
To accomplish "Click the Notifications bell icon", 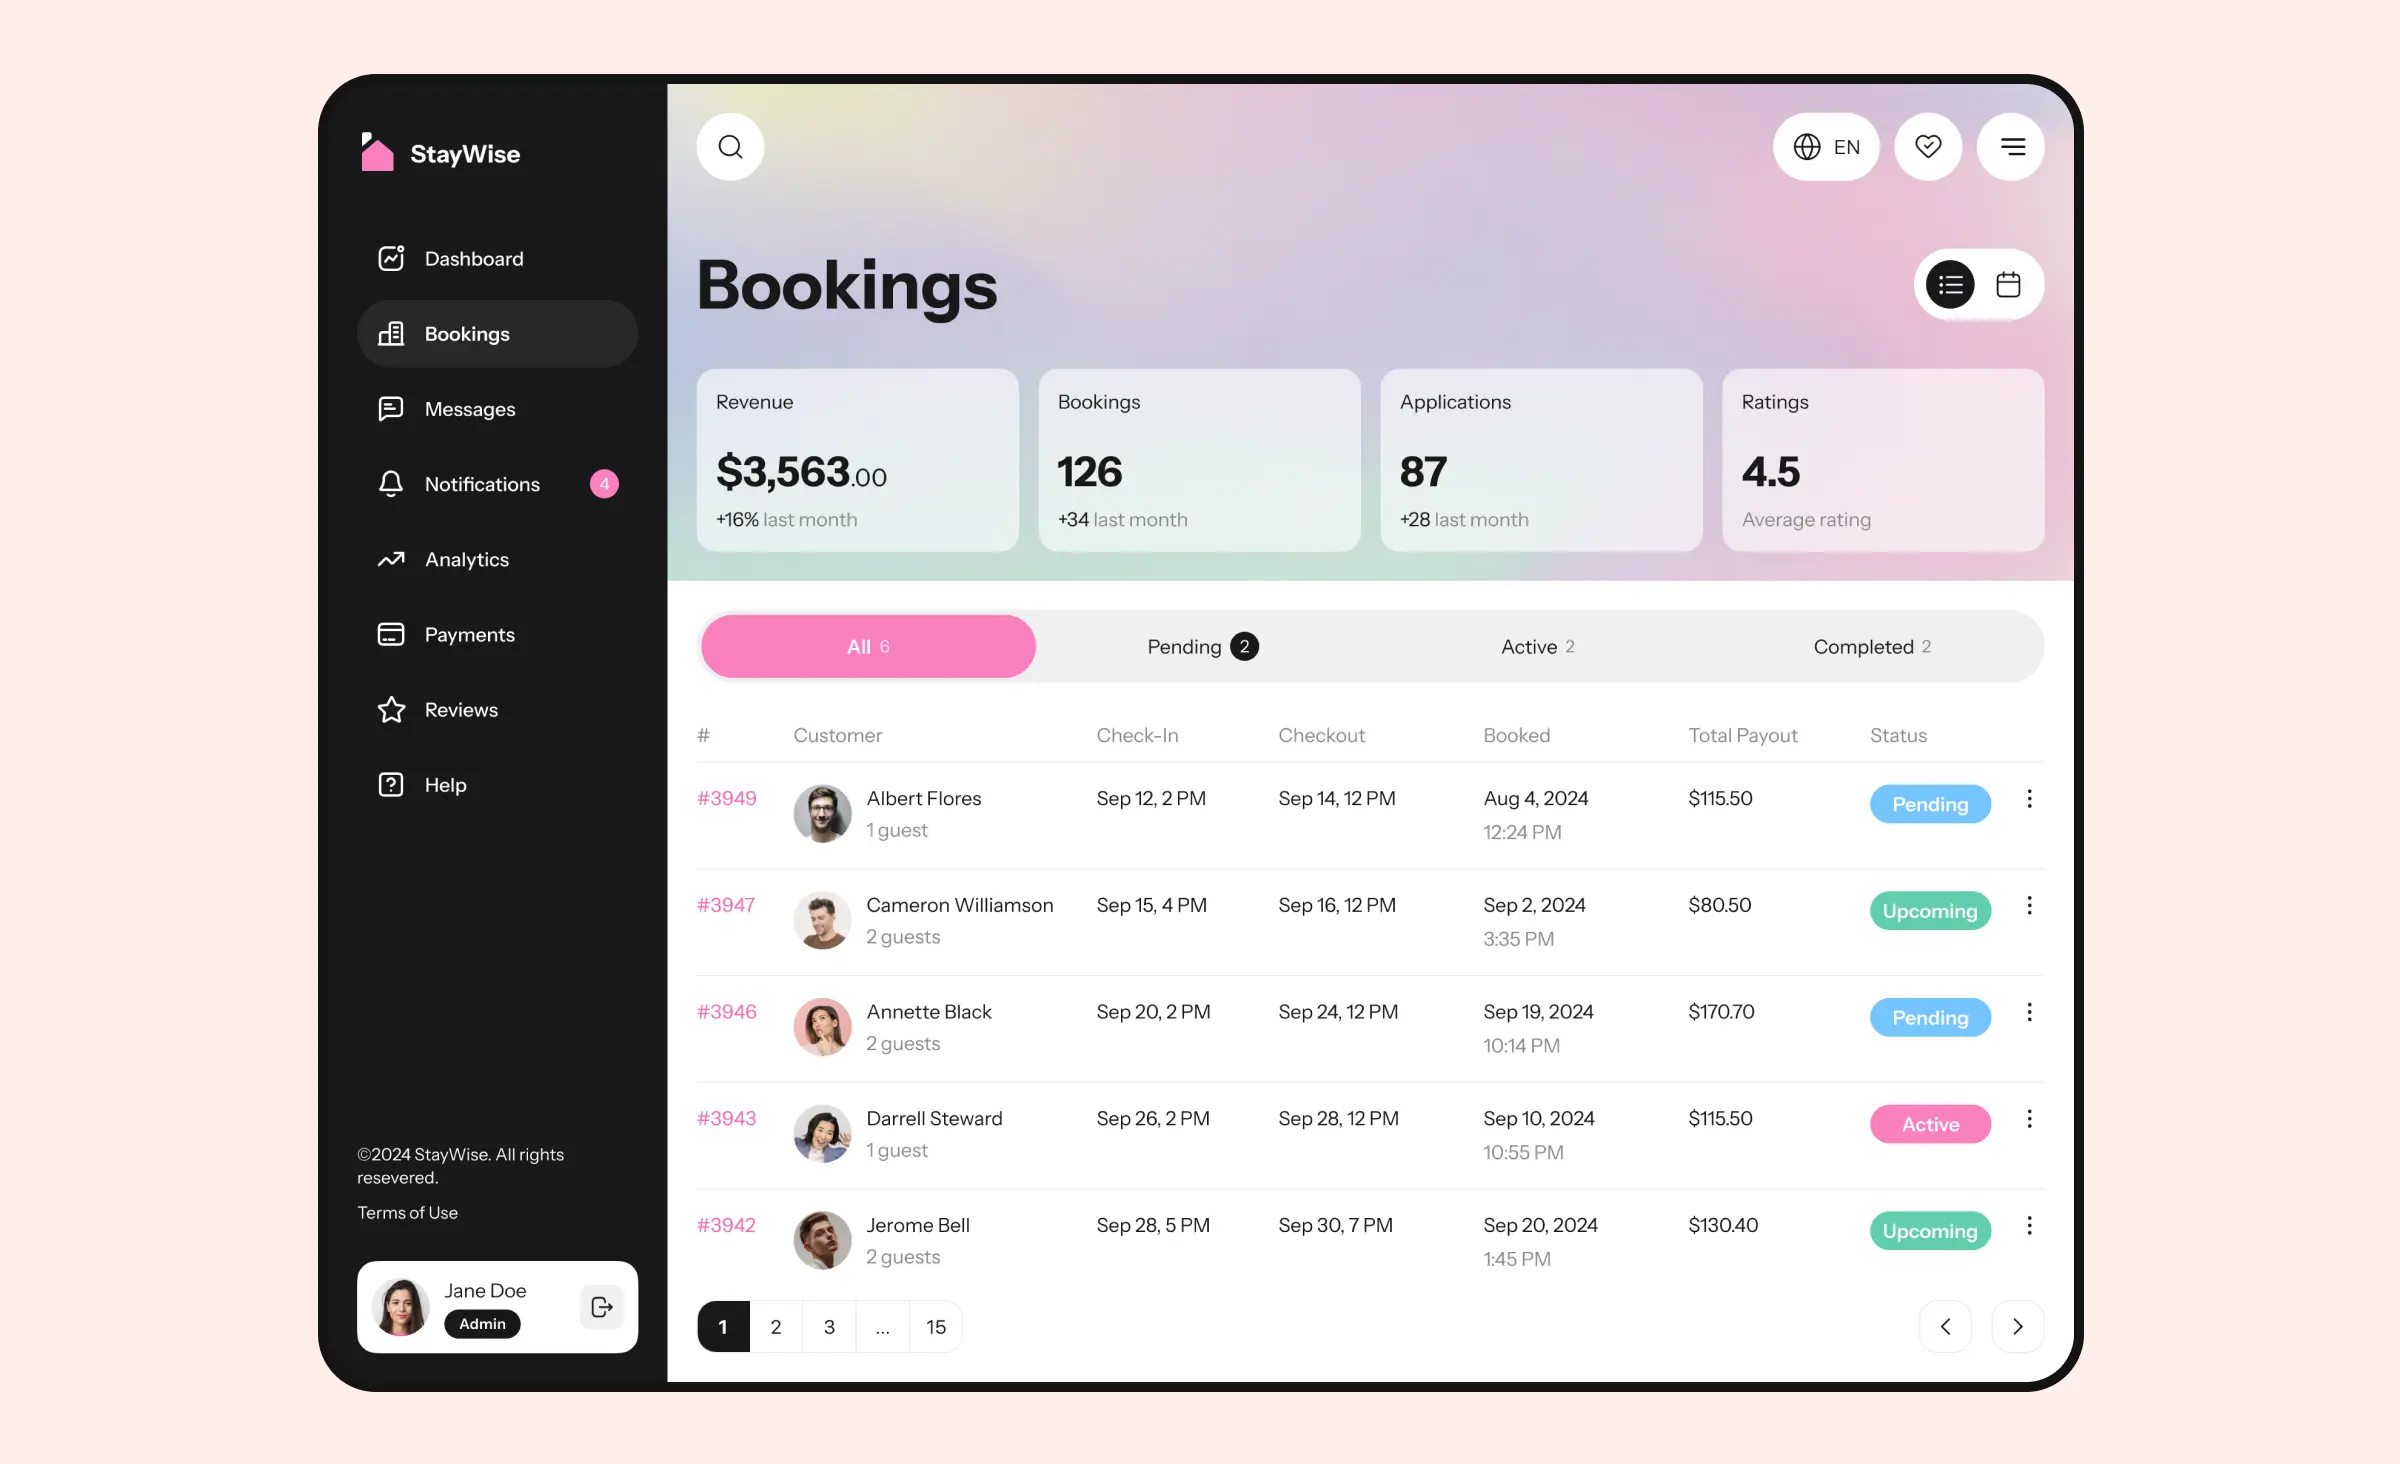I will tap(391, 483).
